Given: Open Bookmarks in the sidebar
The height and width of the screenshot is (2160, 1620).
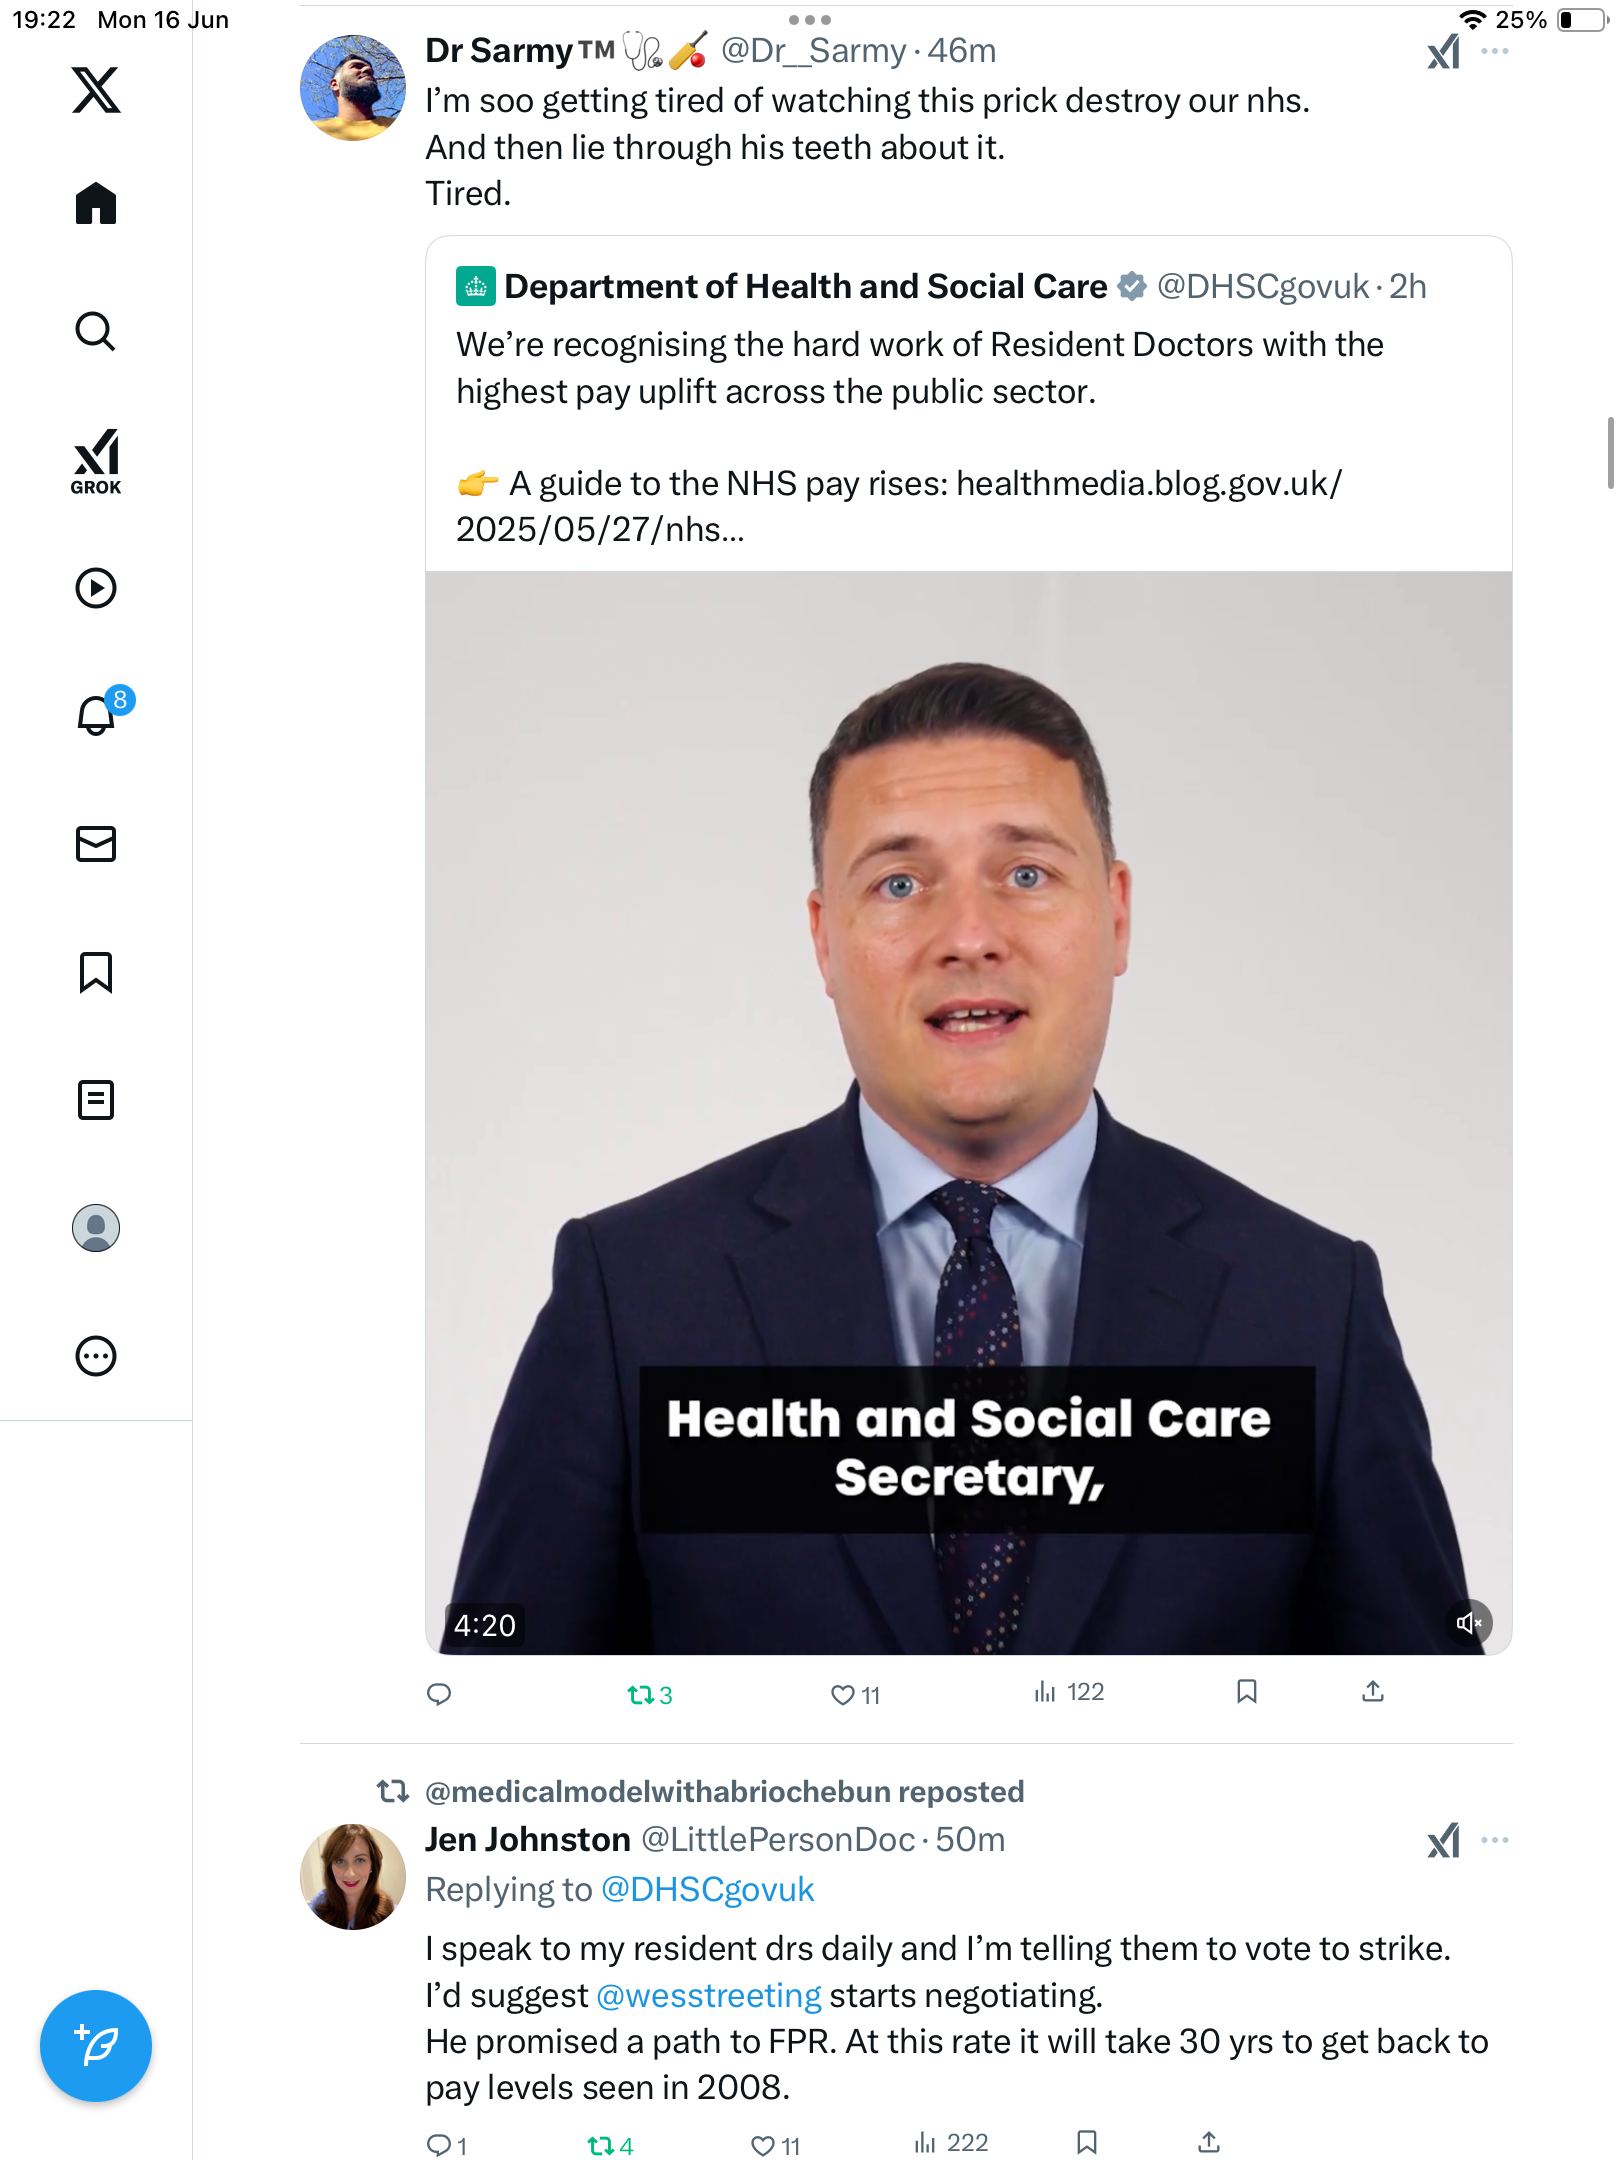Looking at the screenshot, I should coord(96,972).
